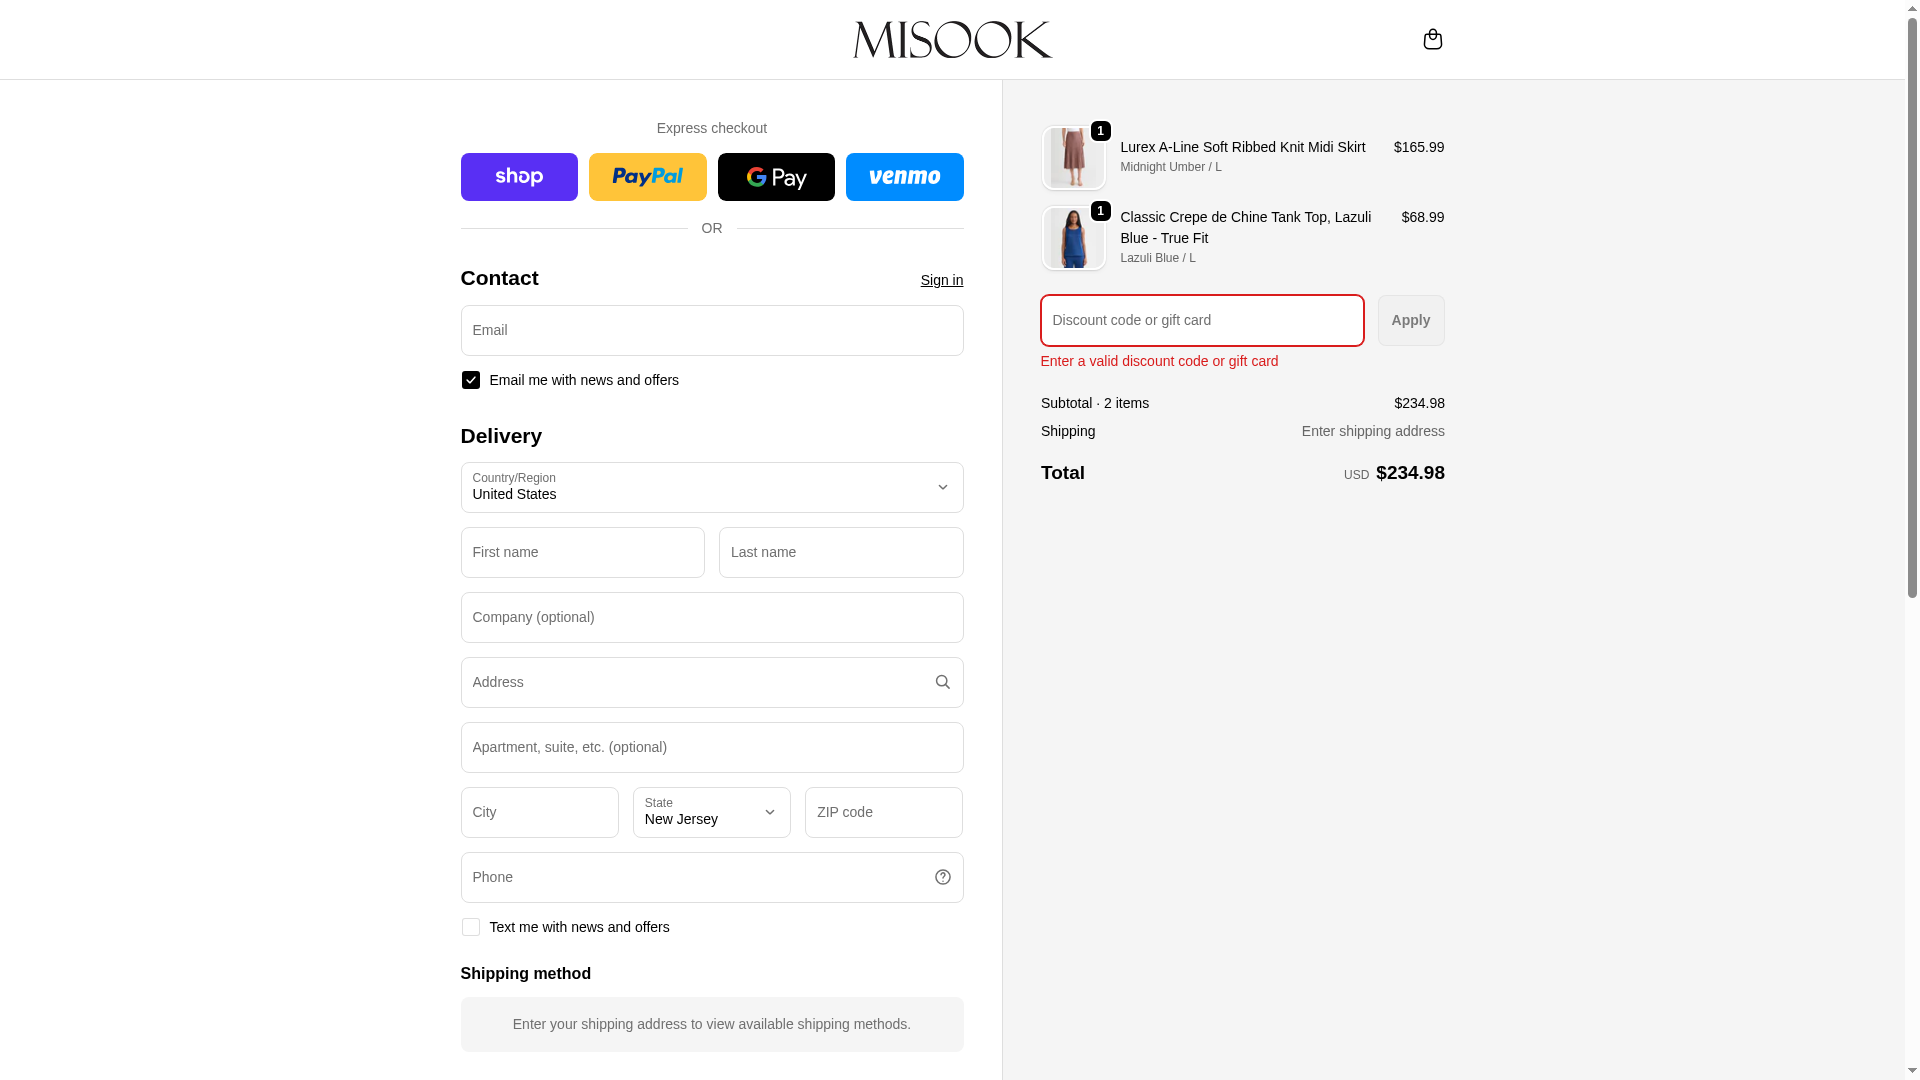Focus the ZIP code field
Screen dimensions: 1920x1080
(x=883, y=812)
